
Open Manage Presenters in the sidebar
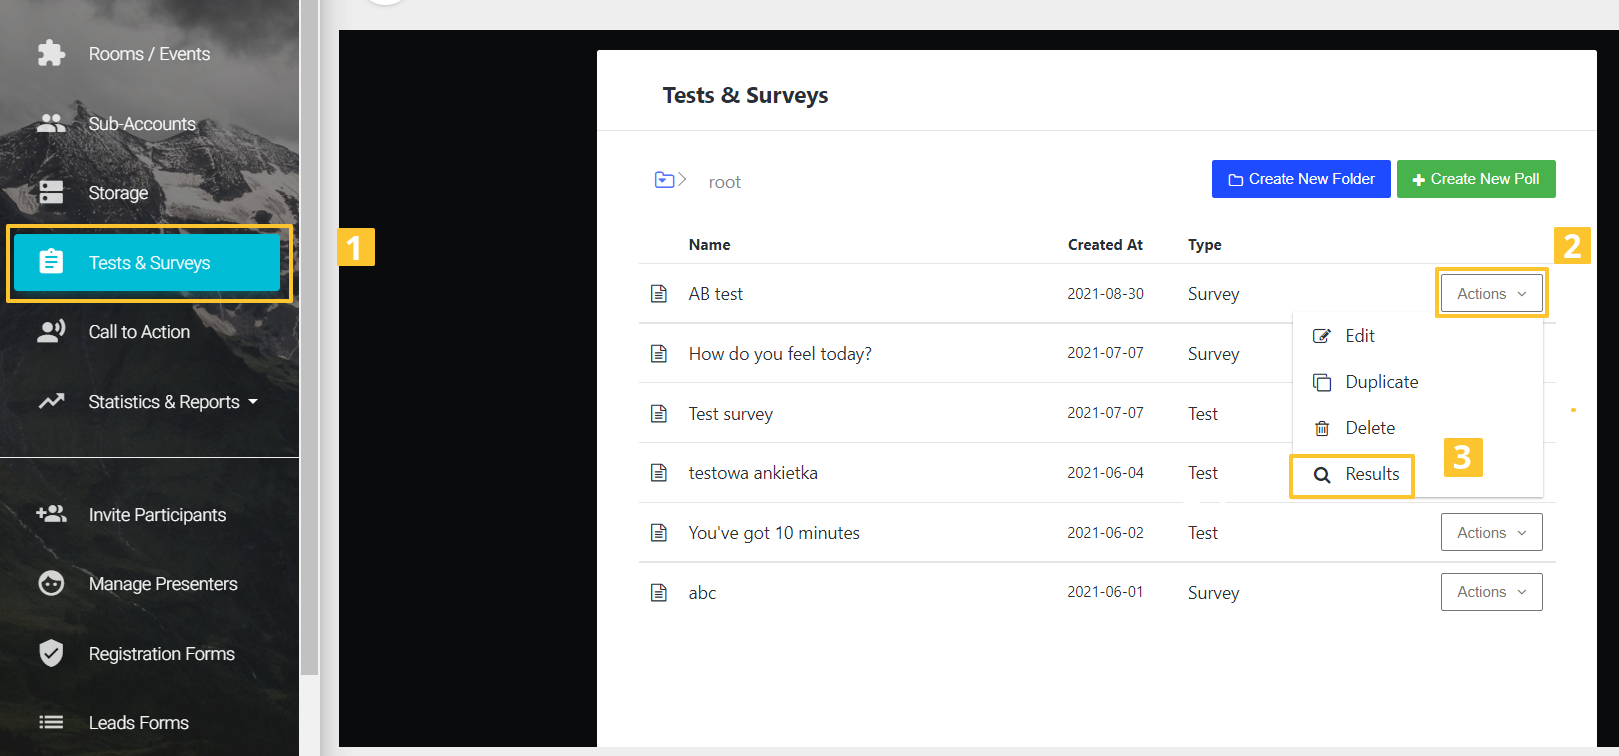(x=163, y=584)
